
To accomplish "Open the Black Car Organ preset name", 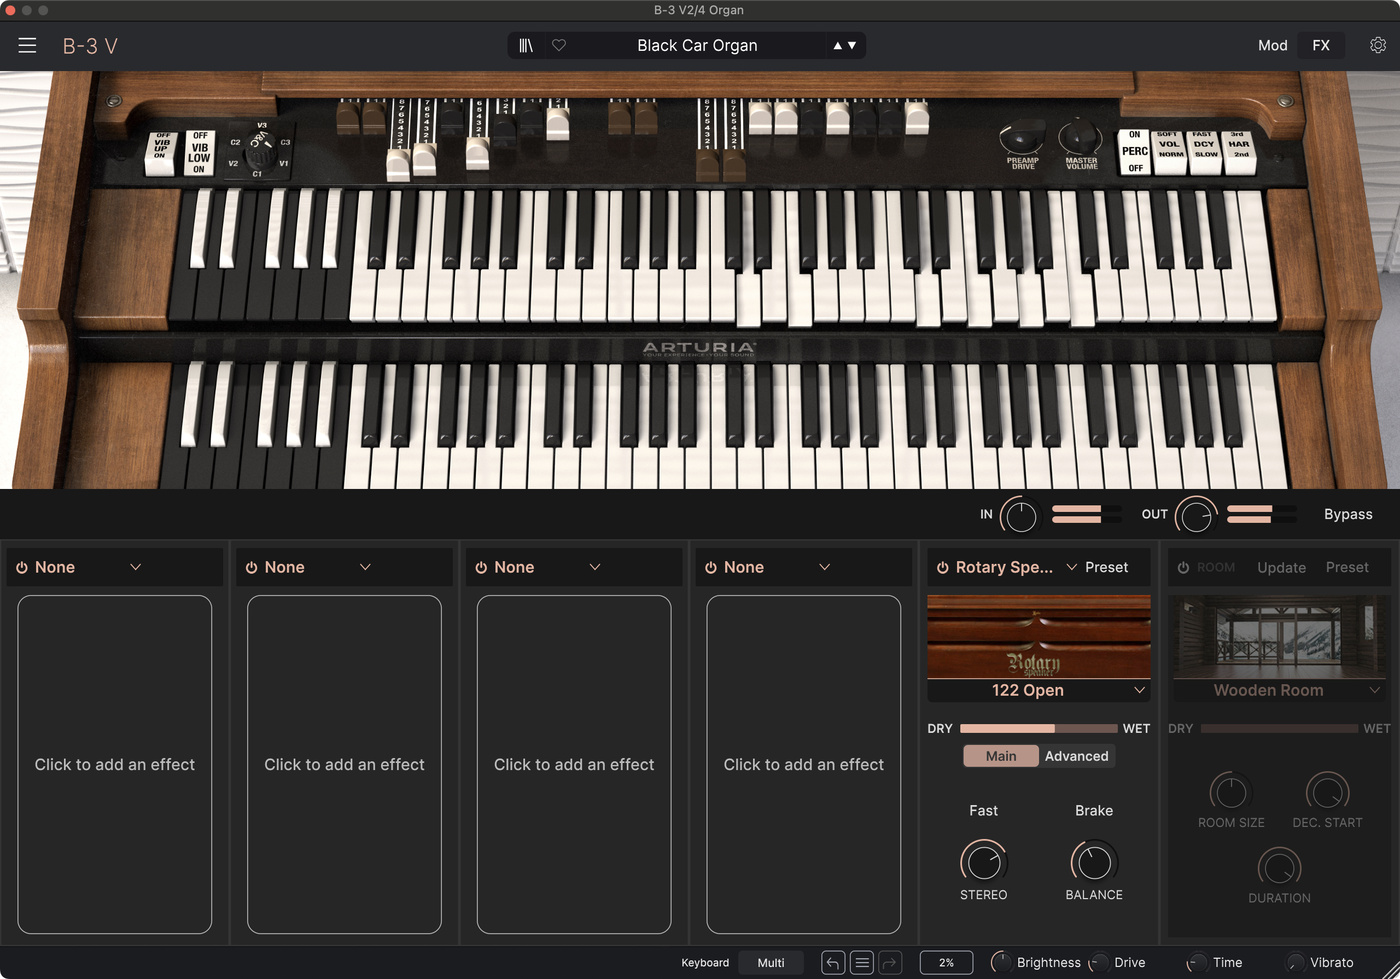I will point(697,45).
